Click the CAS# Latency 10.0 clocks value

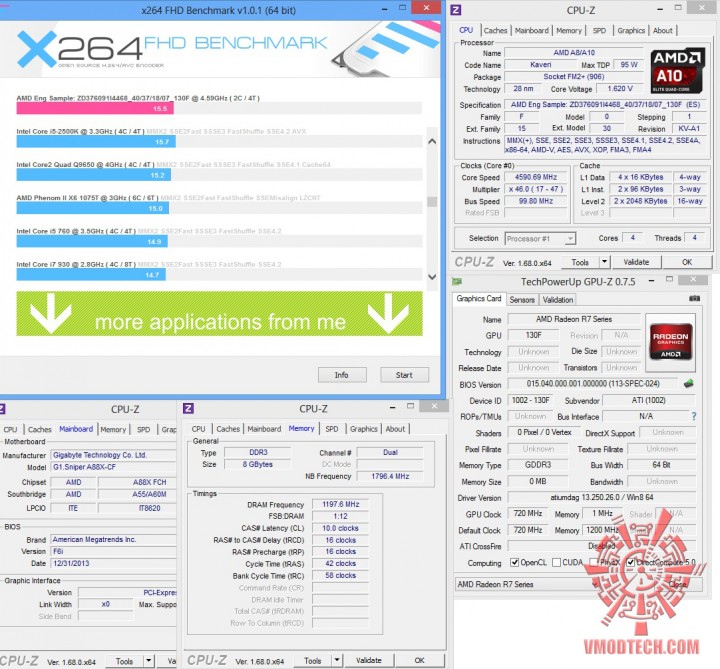coord(340,528)
